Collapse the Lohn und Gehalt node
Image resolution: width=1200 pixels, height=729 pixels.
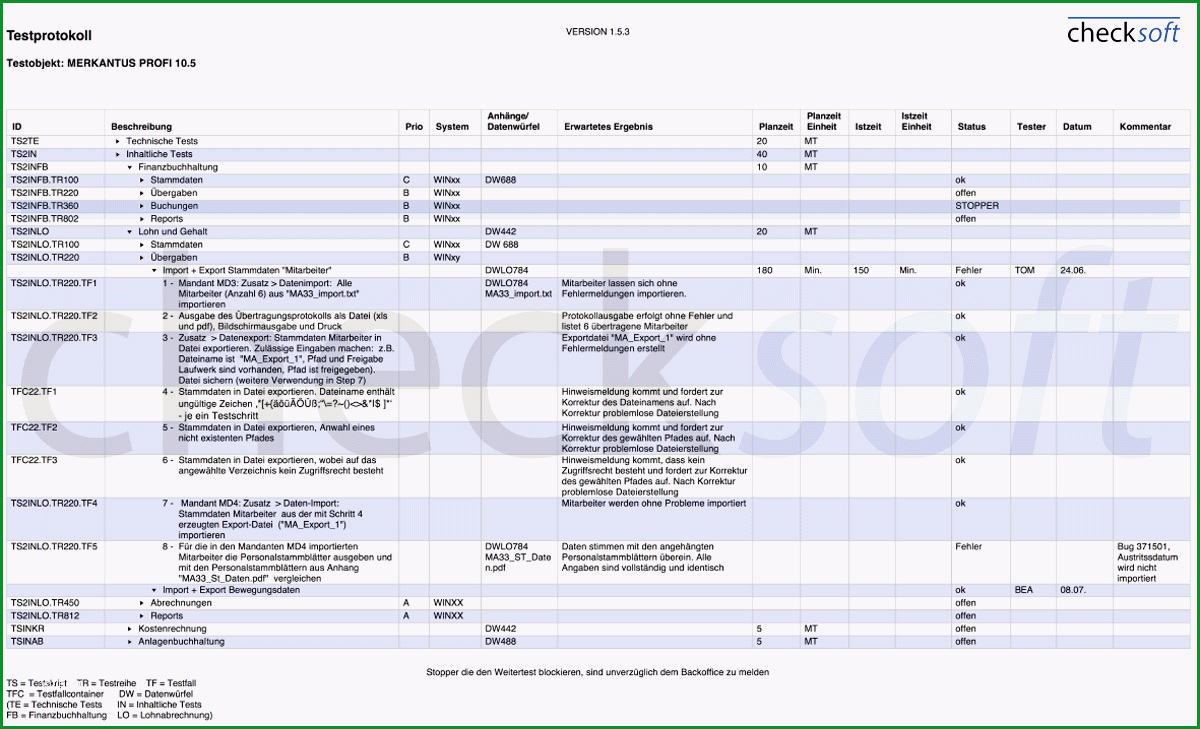(x=130, y=231)
